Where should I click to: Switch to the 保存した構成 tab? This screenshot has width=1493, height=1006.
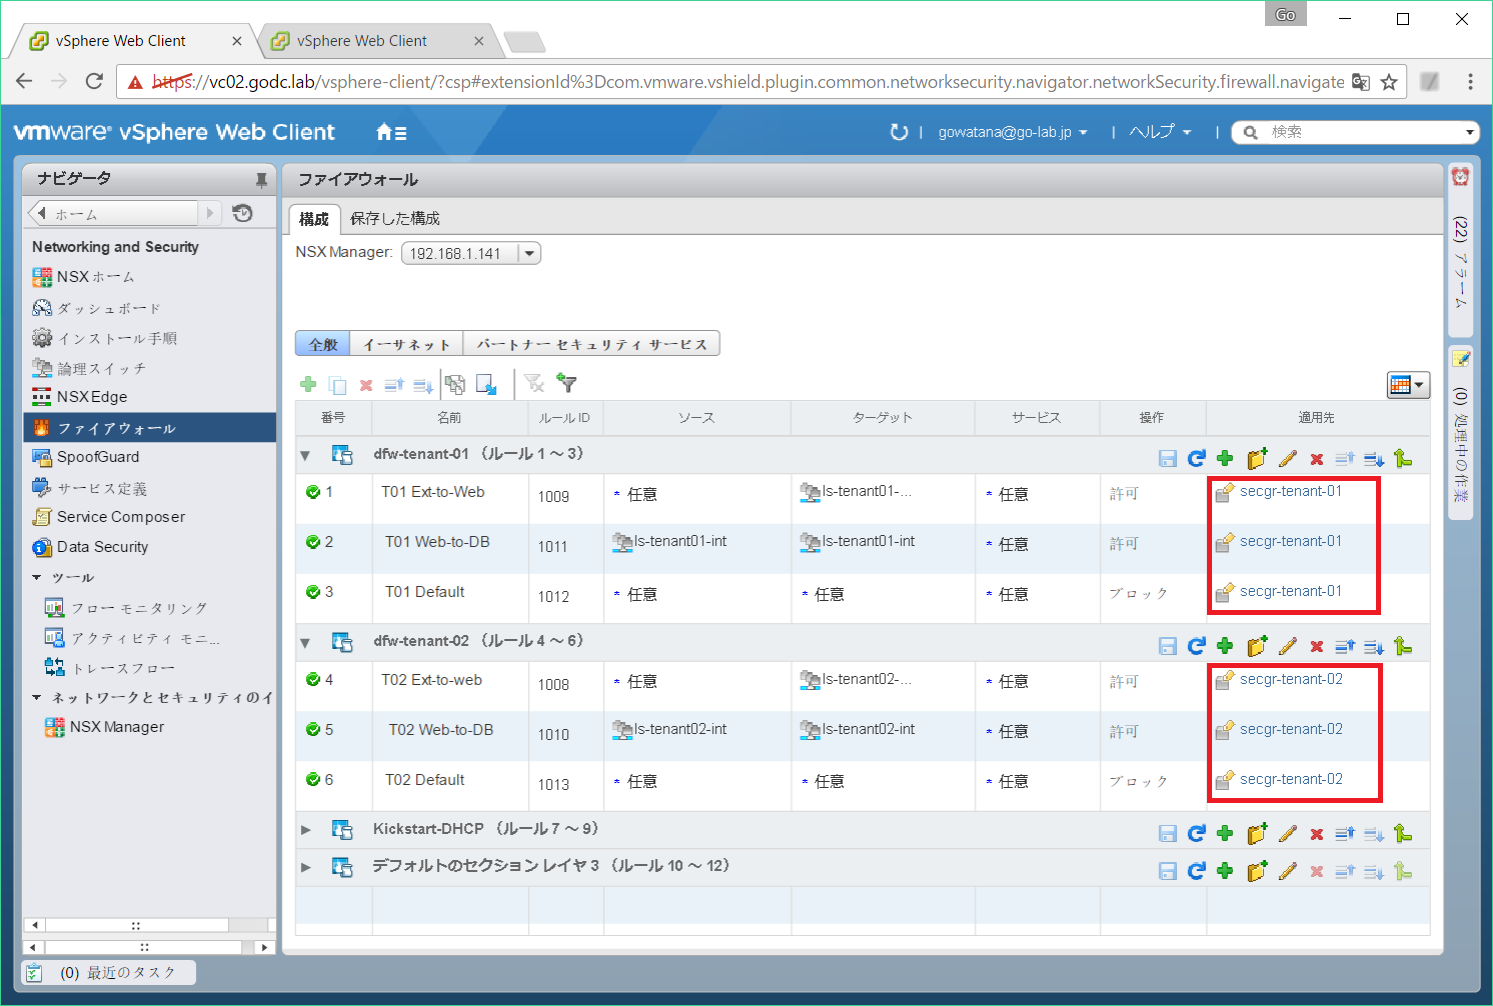coord(395,218)
